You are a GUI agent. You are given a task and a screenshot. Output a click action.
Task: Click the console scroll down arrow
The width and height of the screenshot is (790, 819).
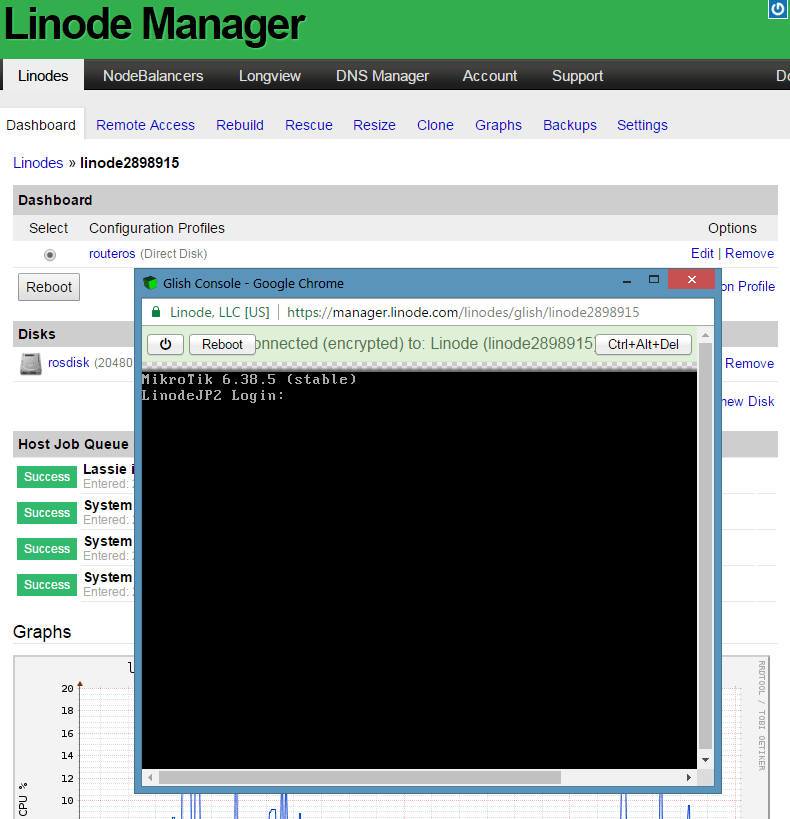(705, 761)
